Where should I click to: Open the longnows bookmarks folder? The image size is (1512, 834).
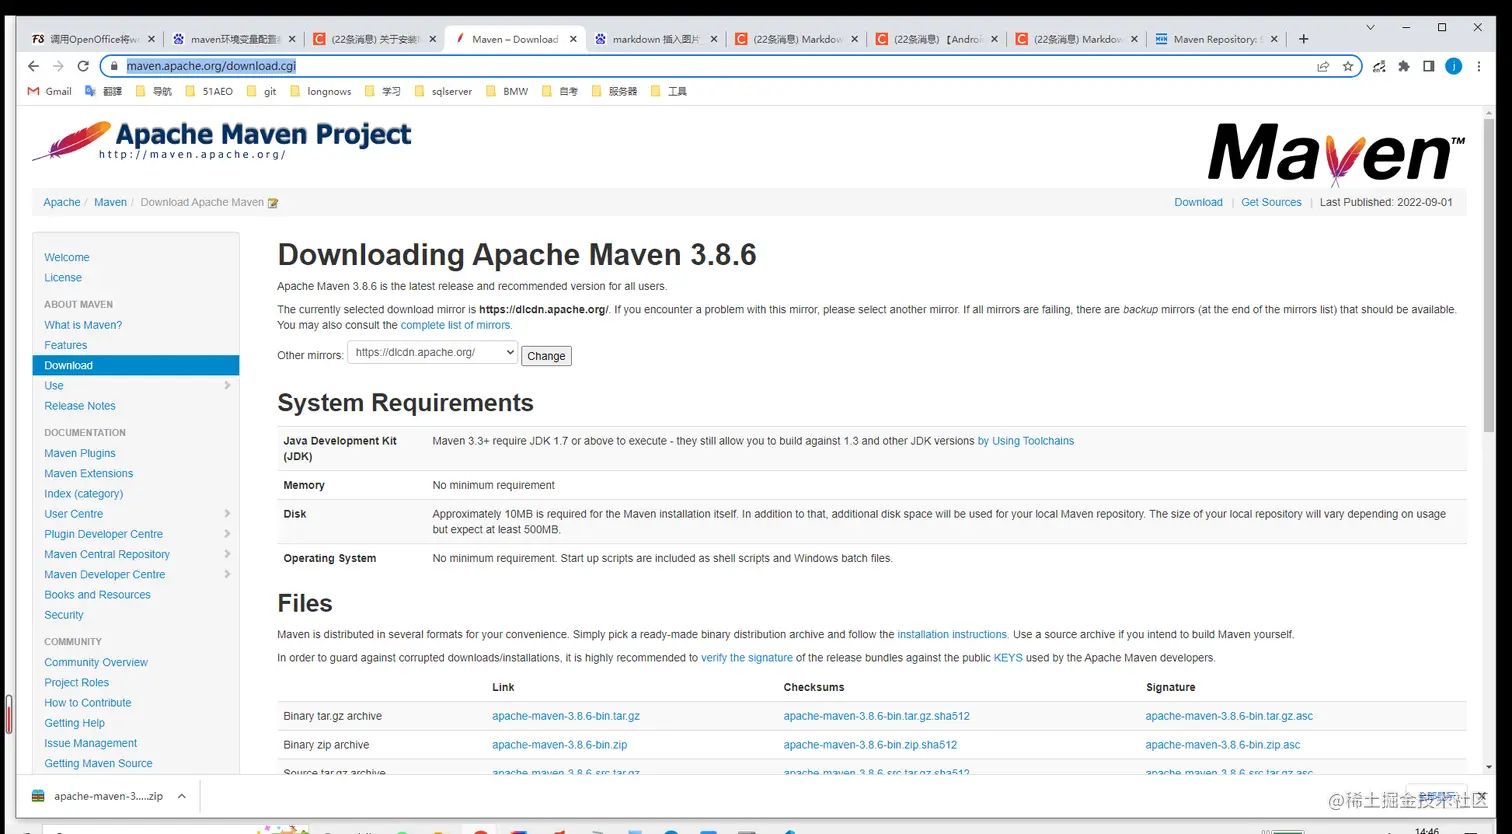(x=320, y=91)
